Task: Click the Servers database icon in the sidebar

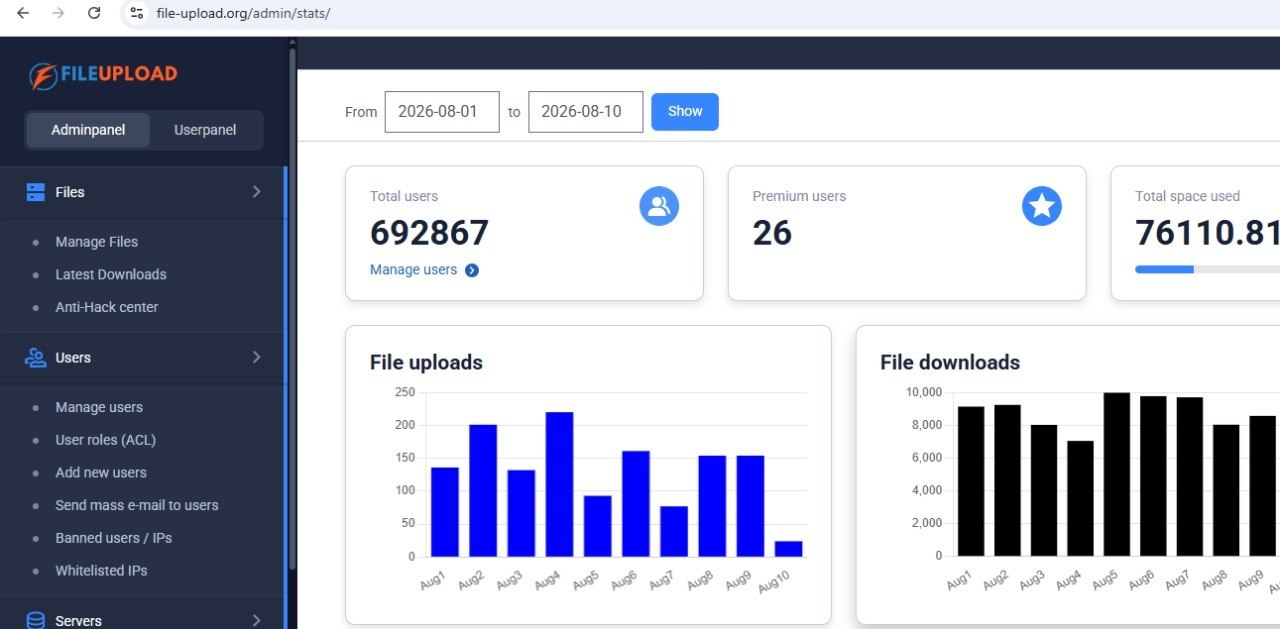Action: point(36,620)
